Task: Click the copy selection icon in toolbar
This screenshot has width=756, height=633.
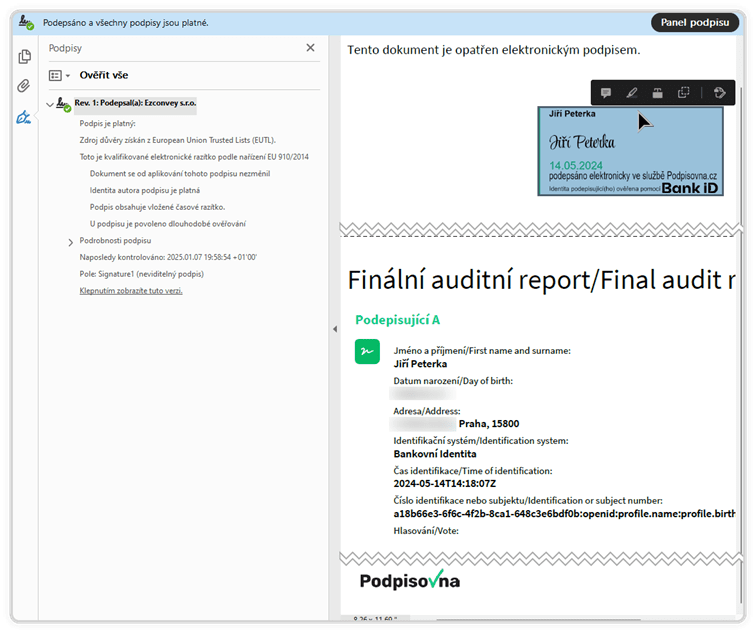Action: pyautogui.click(x=684, y=93)
